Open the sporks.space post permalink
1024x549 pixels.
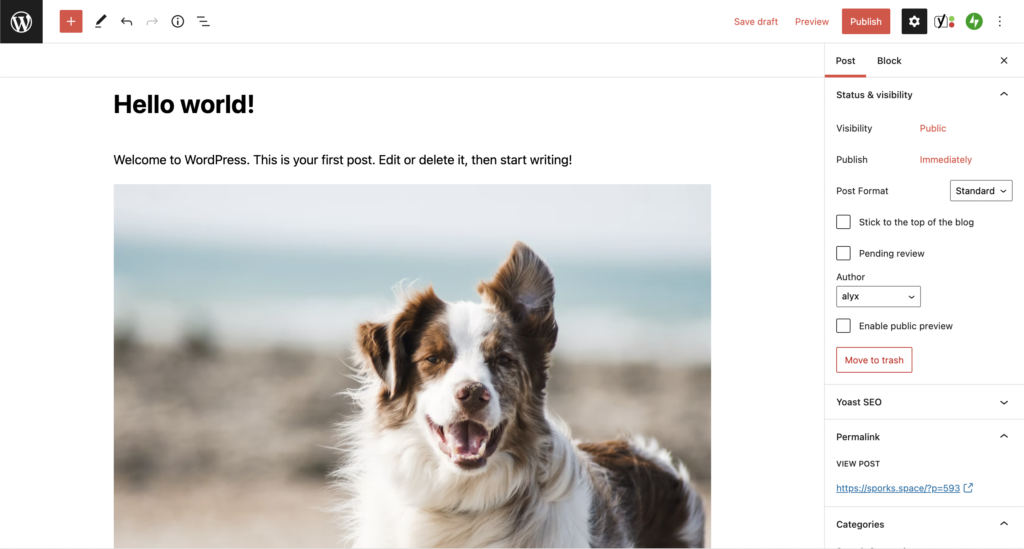pyautogui.click(x=898, y=488)
